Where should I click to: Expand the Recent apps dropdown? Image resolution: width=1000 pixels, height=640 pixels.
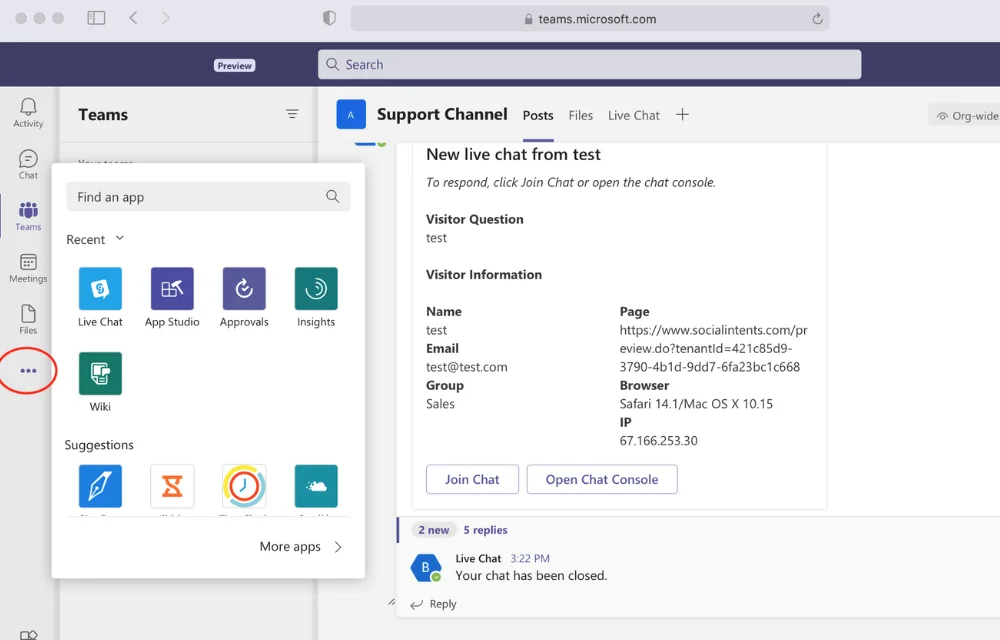pyautogui.click(x=120, y=238)
